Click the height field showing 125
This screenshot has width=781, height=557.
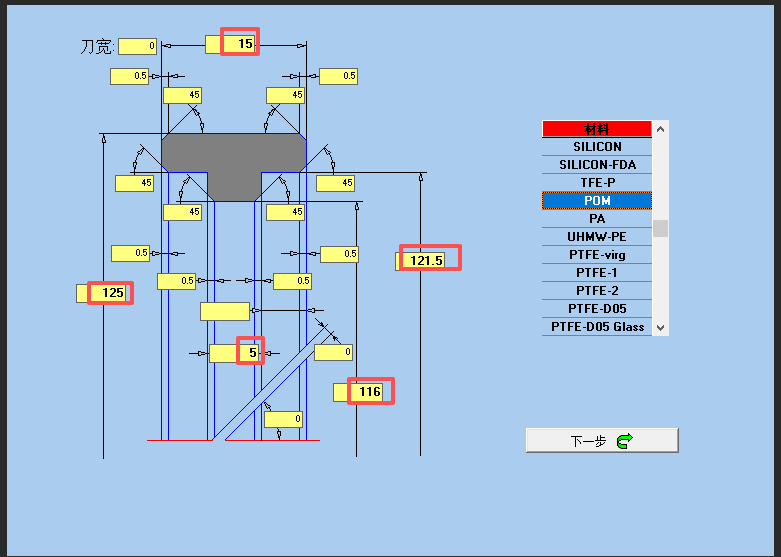[x=103, y=293]
